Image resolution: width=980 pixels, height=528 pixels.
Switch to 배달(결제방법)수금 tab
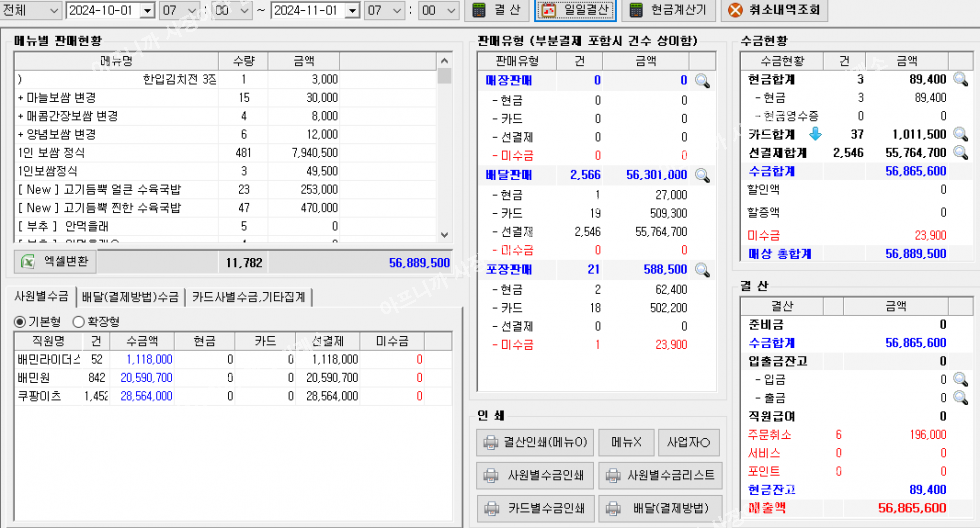click(131, 296)
